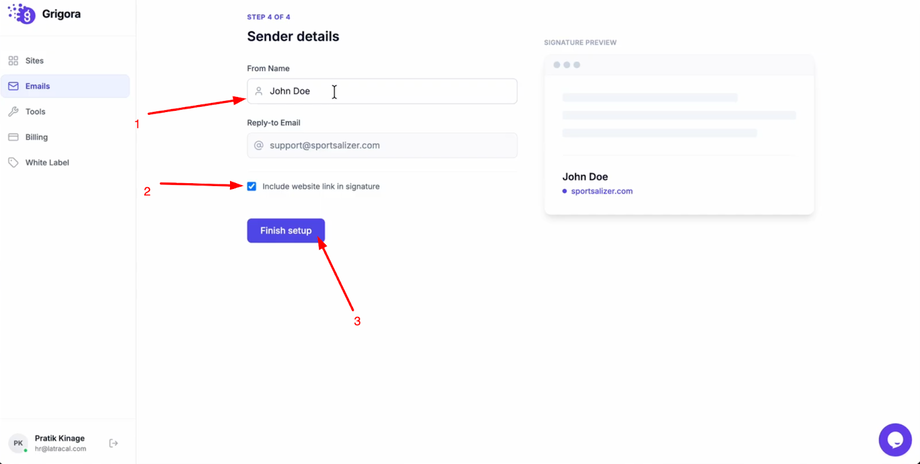Click the Reply-to Email field
The height and width of the screenshot is (464, 920).
point(390,145)
